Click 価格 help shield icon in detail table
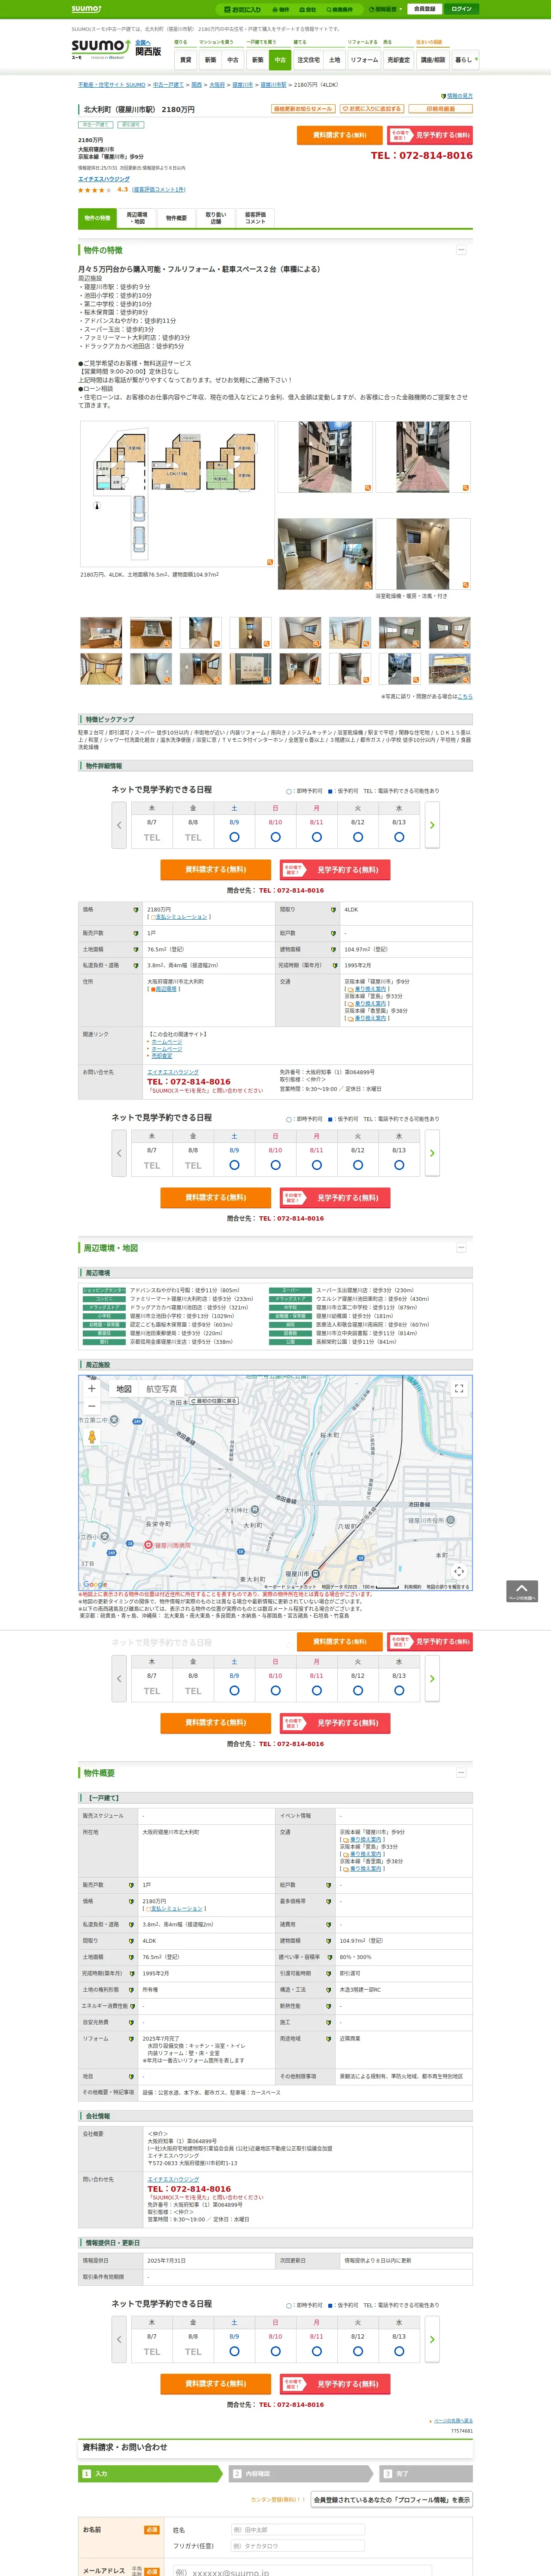This screenshot has height=2576, width=551. click(x=136, y=910)
